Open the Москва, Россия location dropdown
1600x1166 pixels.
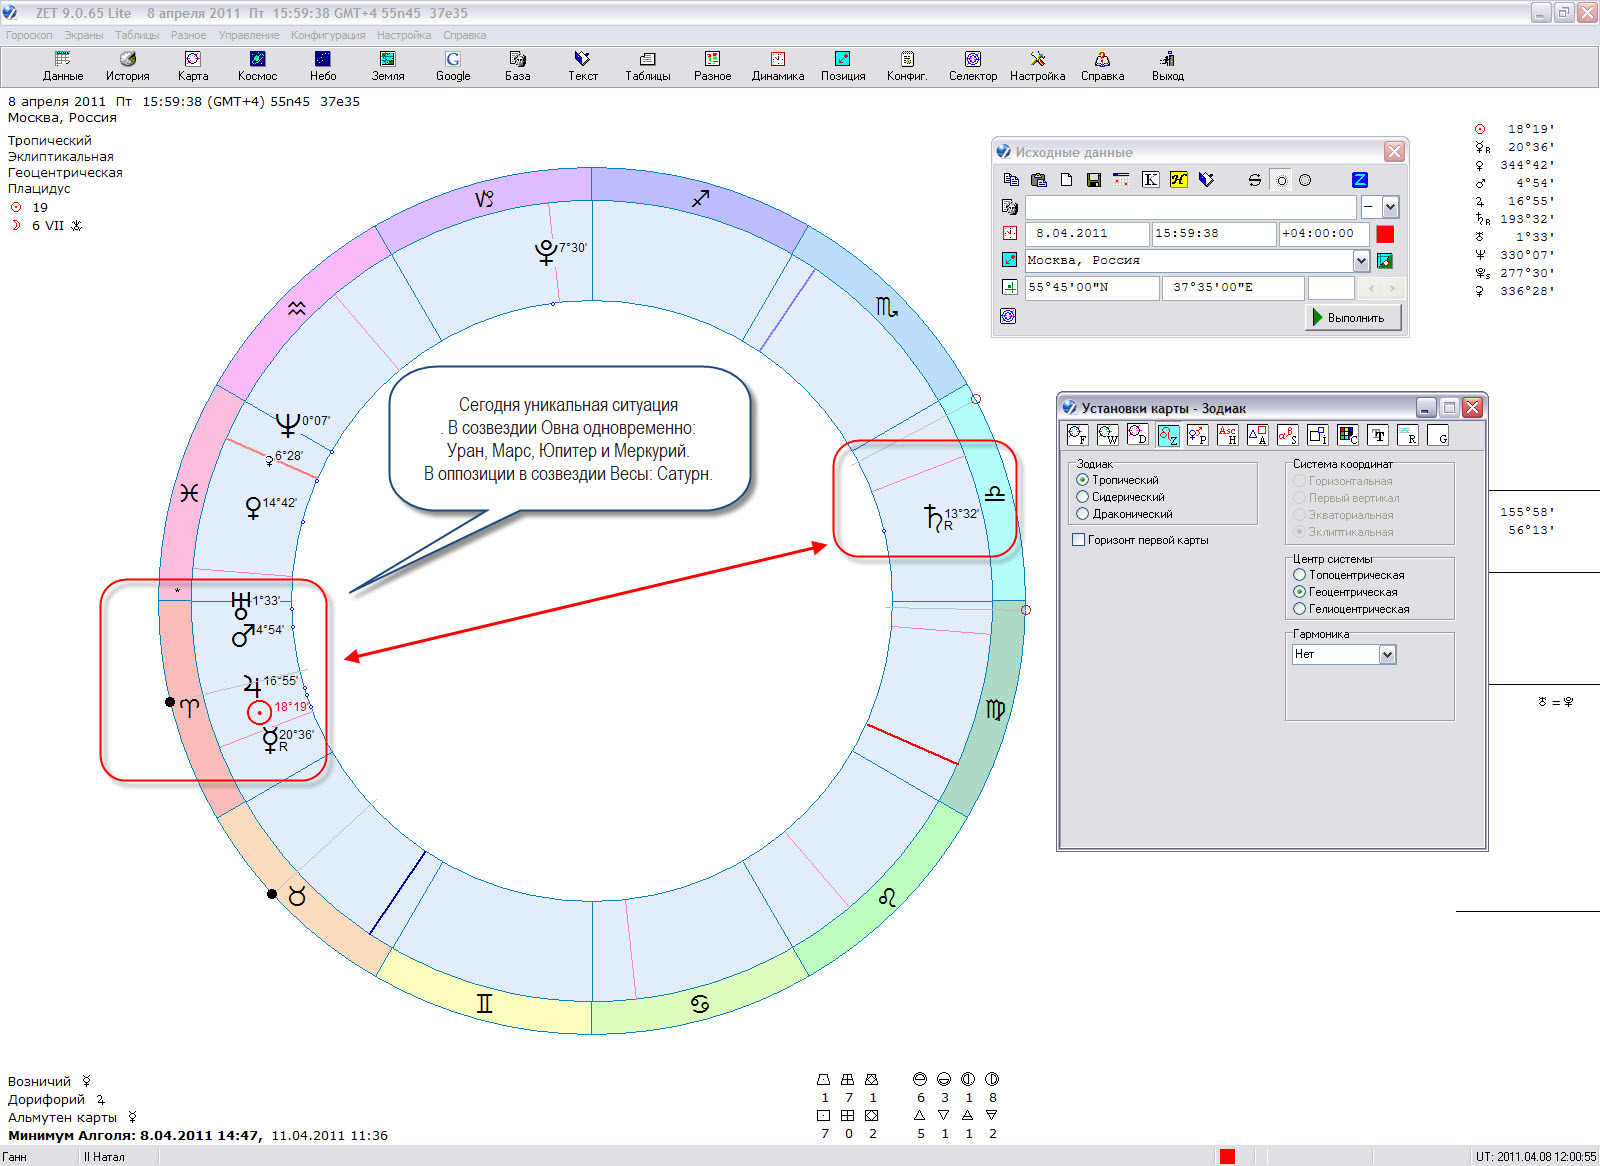(x=1361, y=261)
